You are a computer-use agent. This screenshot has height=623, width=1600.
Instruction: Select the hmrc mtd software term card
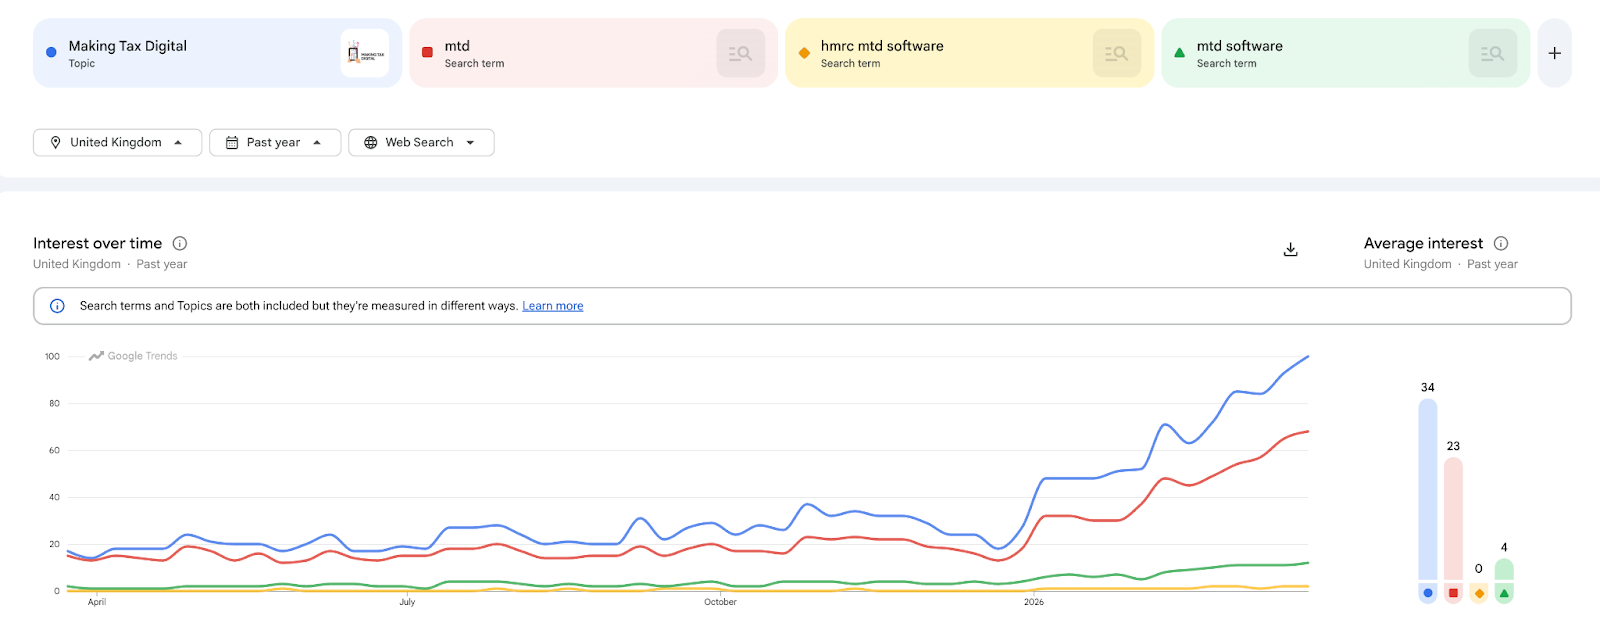[x=969, y=53]
